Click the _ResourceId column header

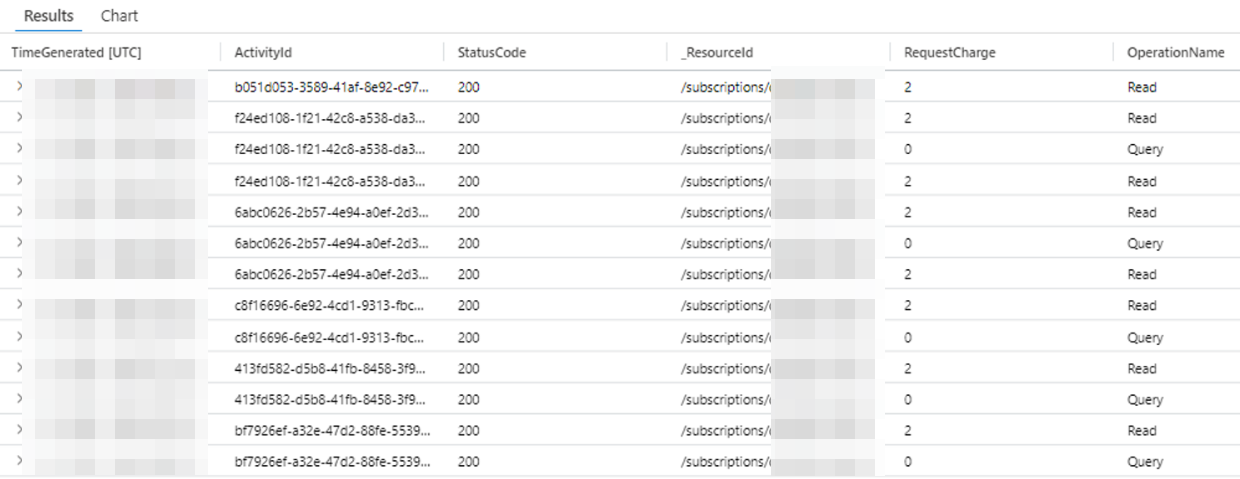pyautogui.click(x=716, y=53)
